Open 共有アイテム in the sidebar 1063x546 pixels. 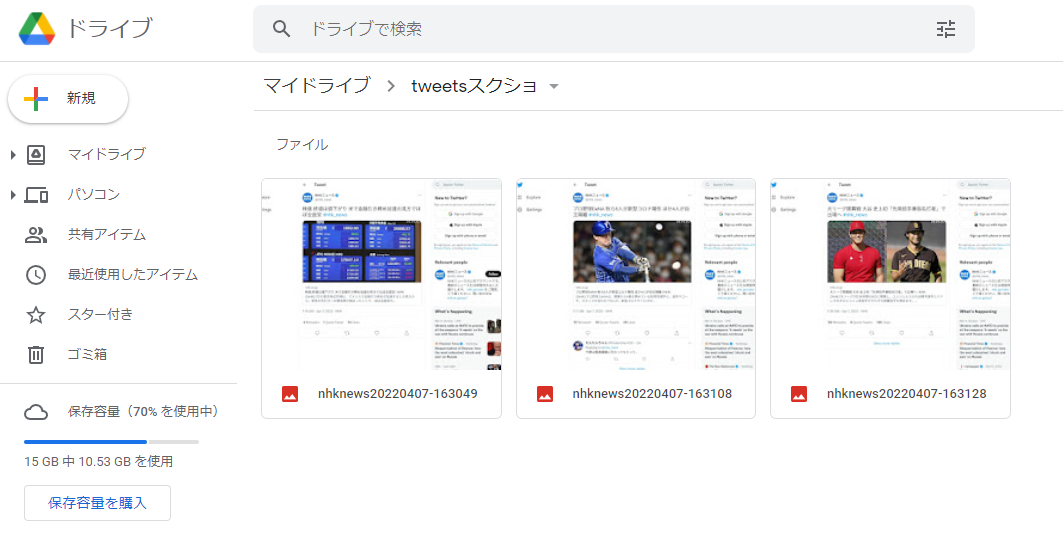pos(106,235)
